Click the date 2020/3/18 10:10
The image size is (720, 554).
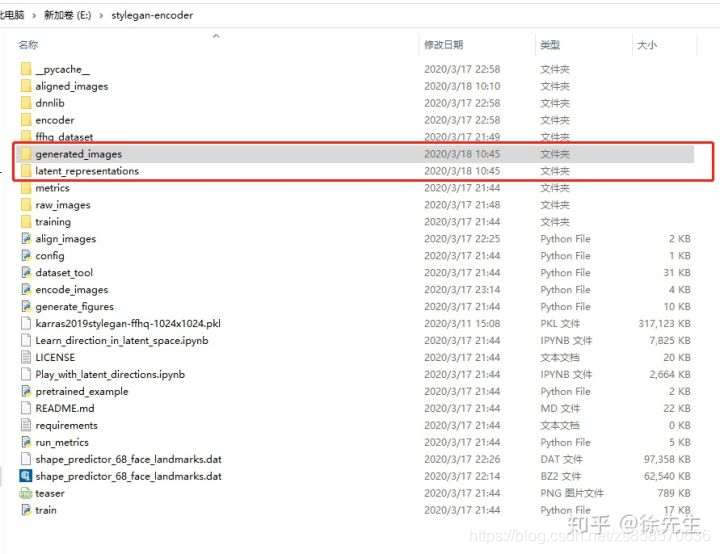pyautogui.click(x=462, y=86)
